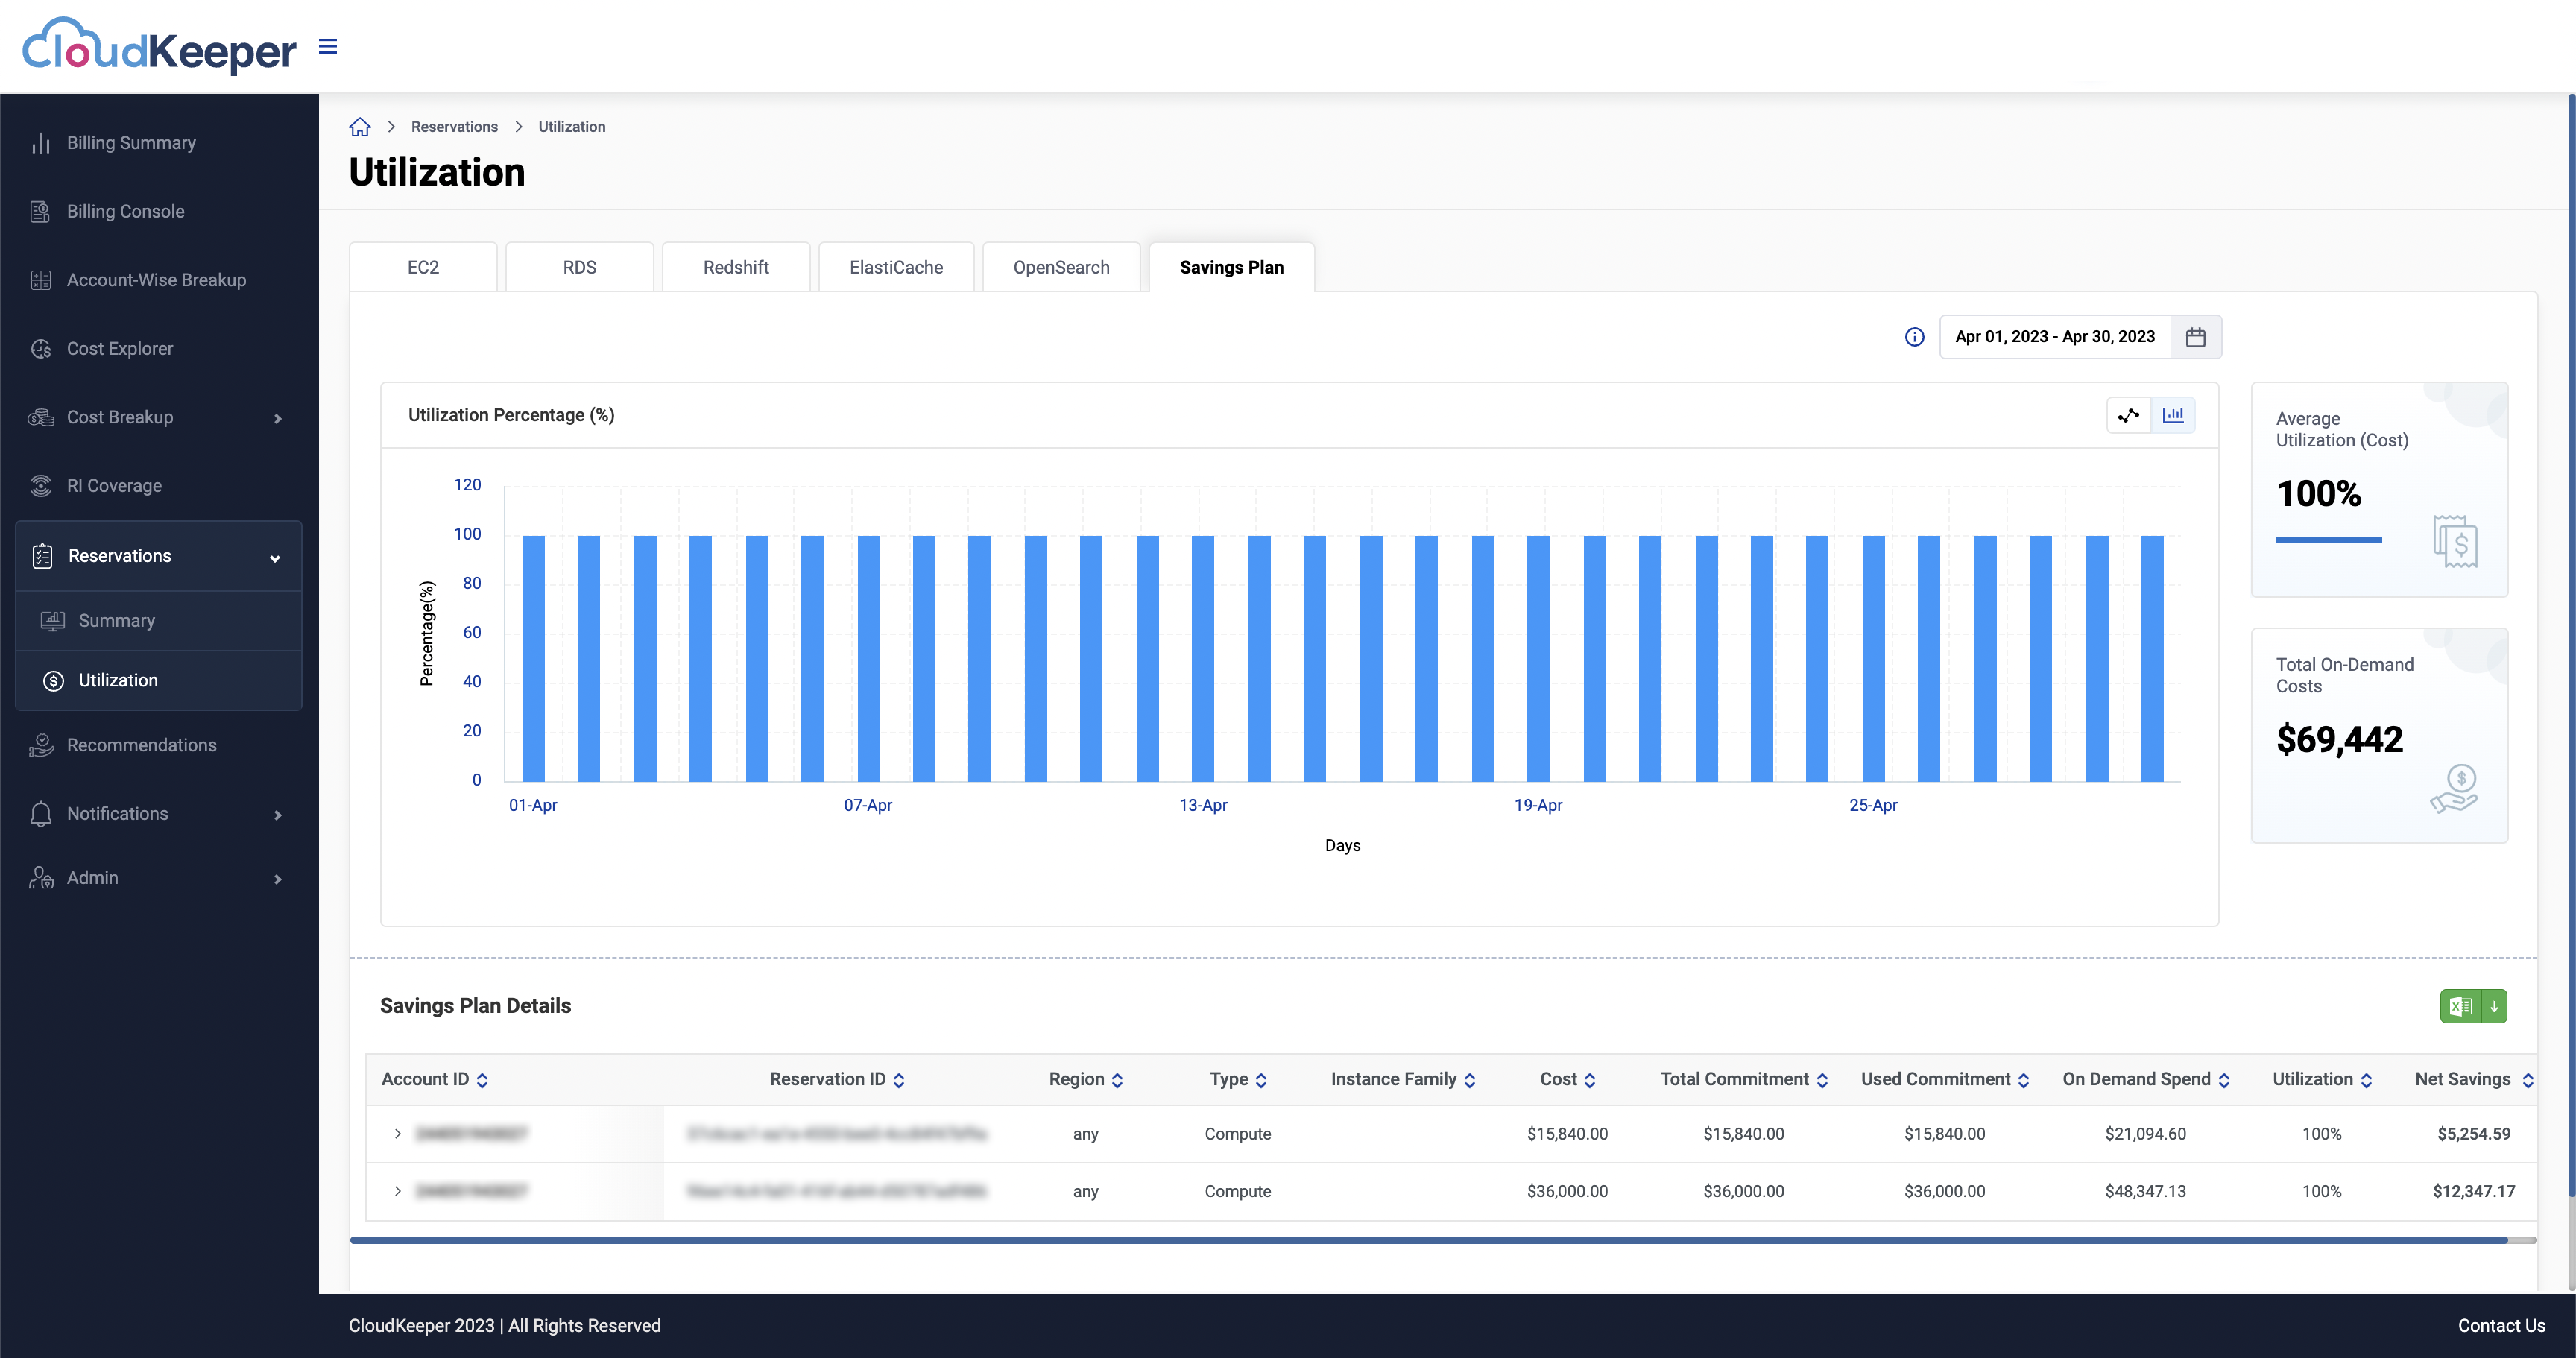The width and height of the screenshot is (2576, 1358).
Task: Switch to bar chart view
Action: coord(2173,415)
